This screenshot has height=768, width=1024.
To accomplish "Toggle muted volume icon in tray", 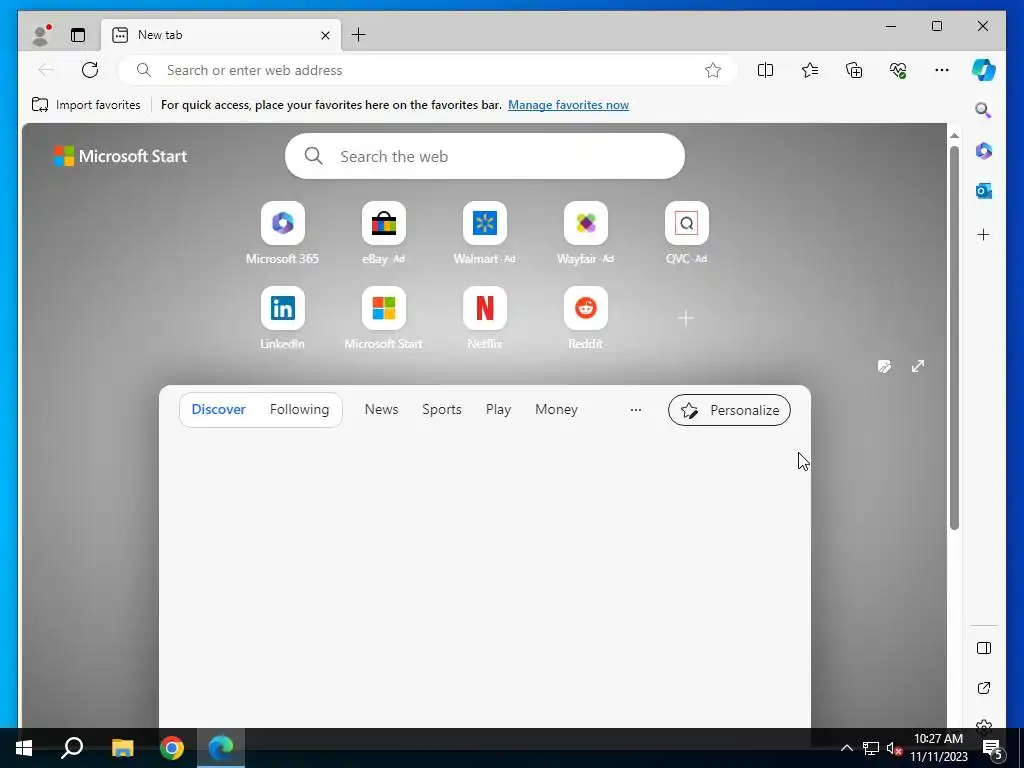I will 894,748.
